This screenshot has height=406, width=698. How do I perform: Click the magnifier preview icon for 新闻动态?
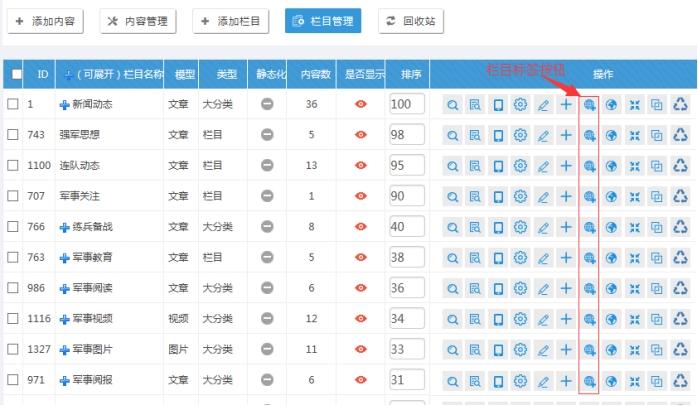453,105
